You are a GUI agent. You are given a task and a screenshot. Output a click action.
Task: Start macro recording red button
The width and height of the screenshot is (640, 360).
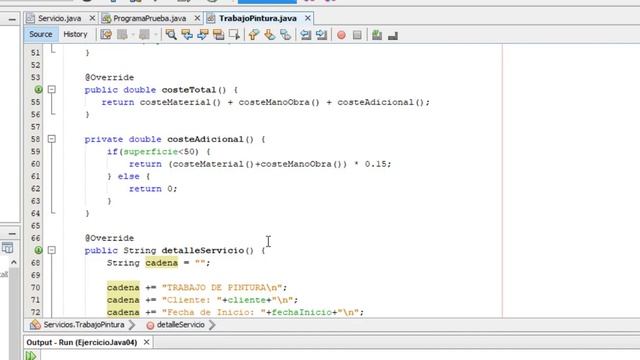341,36
